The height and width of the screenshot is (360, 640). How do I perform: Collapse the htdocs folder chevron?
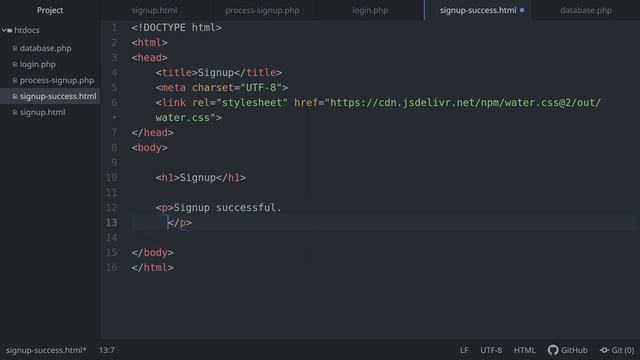pos(4,30)
